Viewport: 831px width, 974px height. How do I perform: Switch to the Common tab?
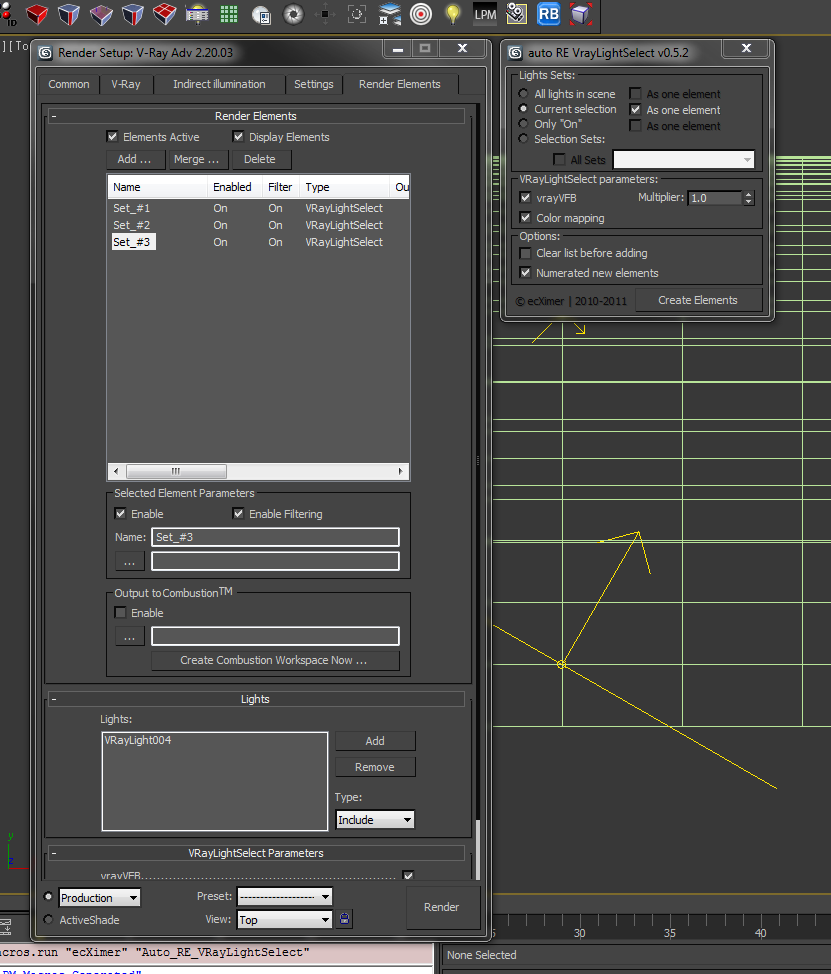click(x=68, y=84)
